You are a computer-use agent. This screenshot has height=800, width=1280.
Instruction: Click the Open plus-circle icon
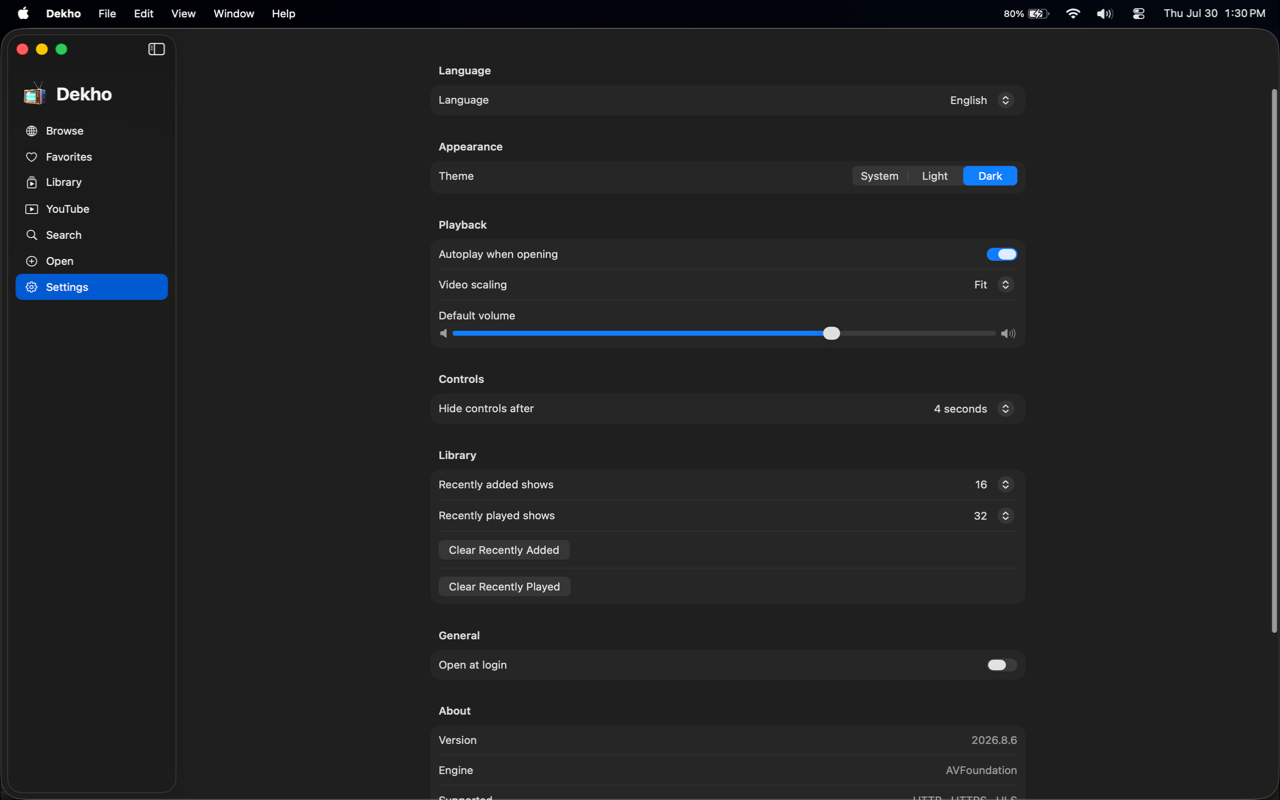coord(32,261)
